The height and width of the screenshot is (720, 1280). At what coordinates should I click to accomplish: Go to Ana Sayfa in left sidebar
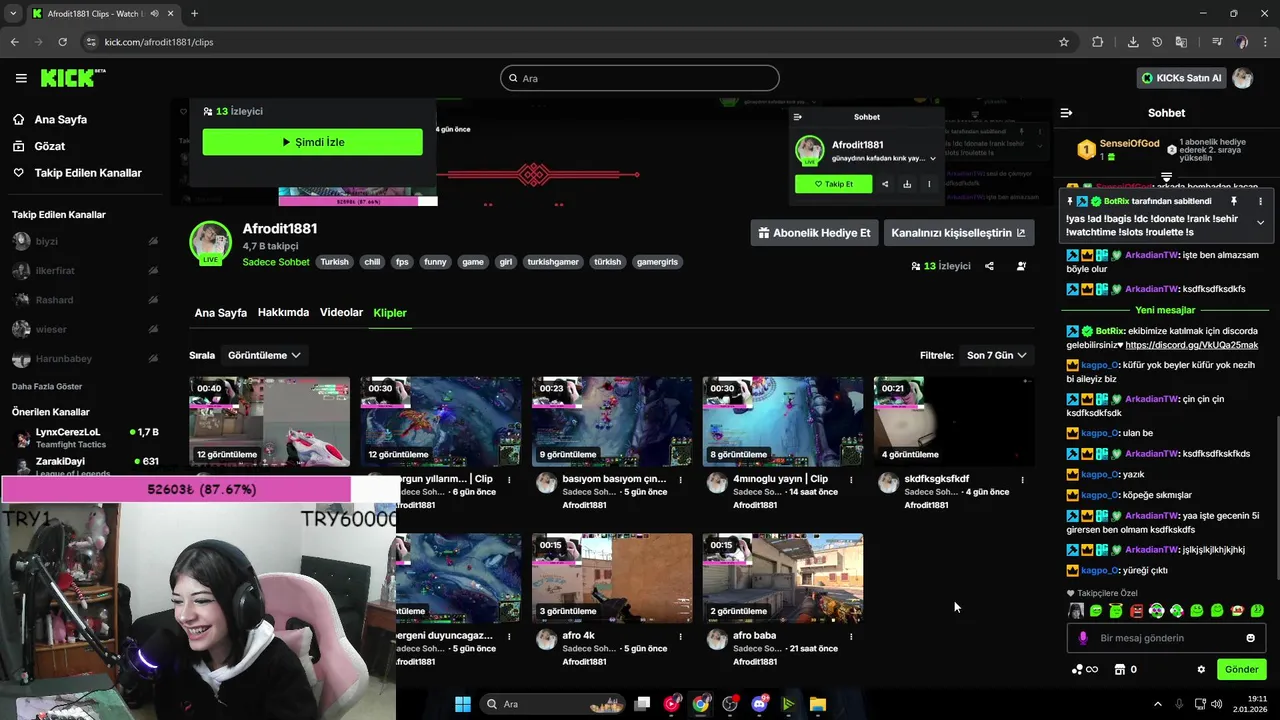pos(61,119)
